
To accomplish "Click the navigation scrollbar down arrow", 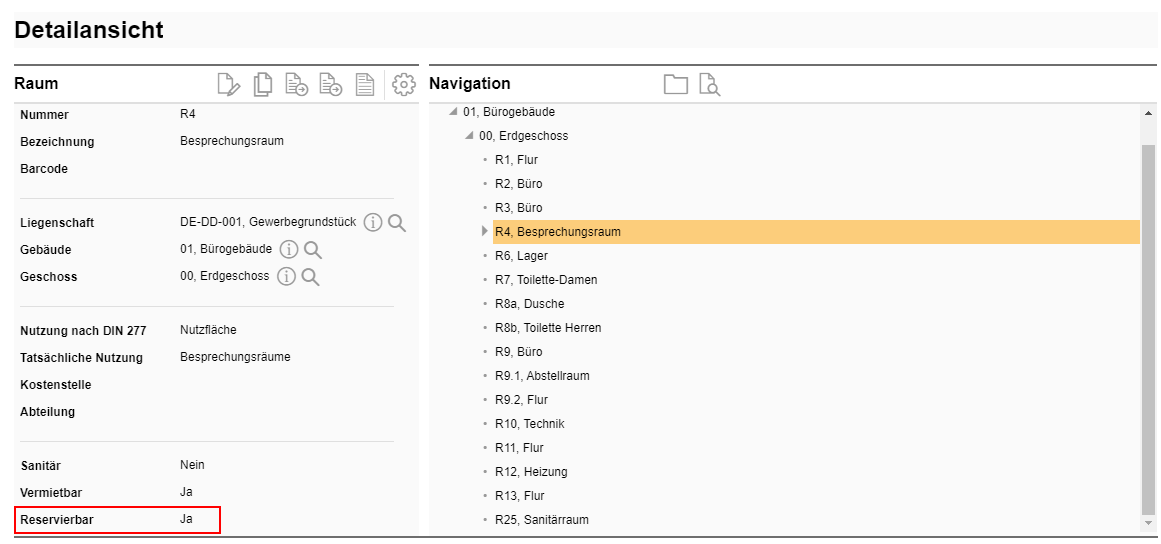I will pos(1147,523).
